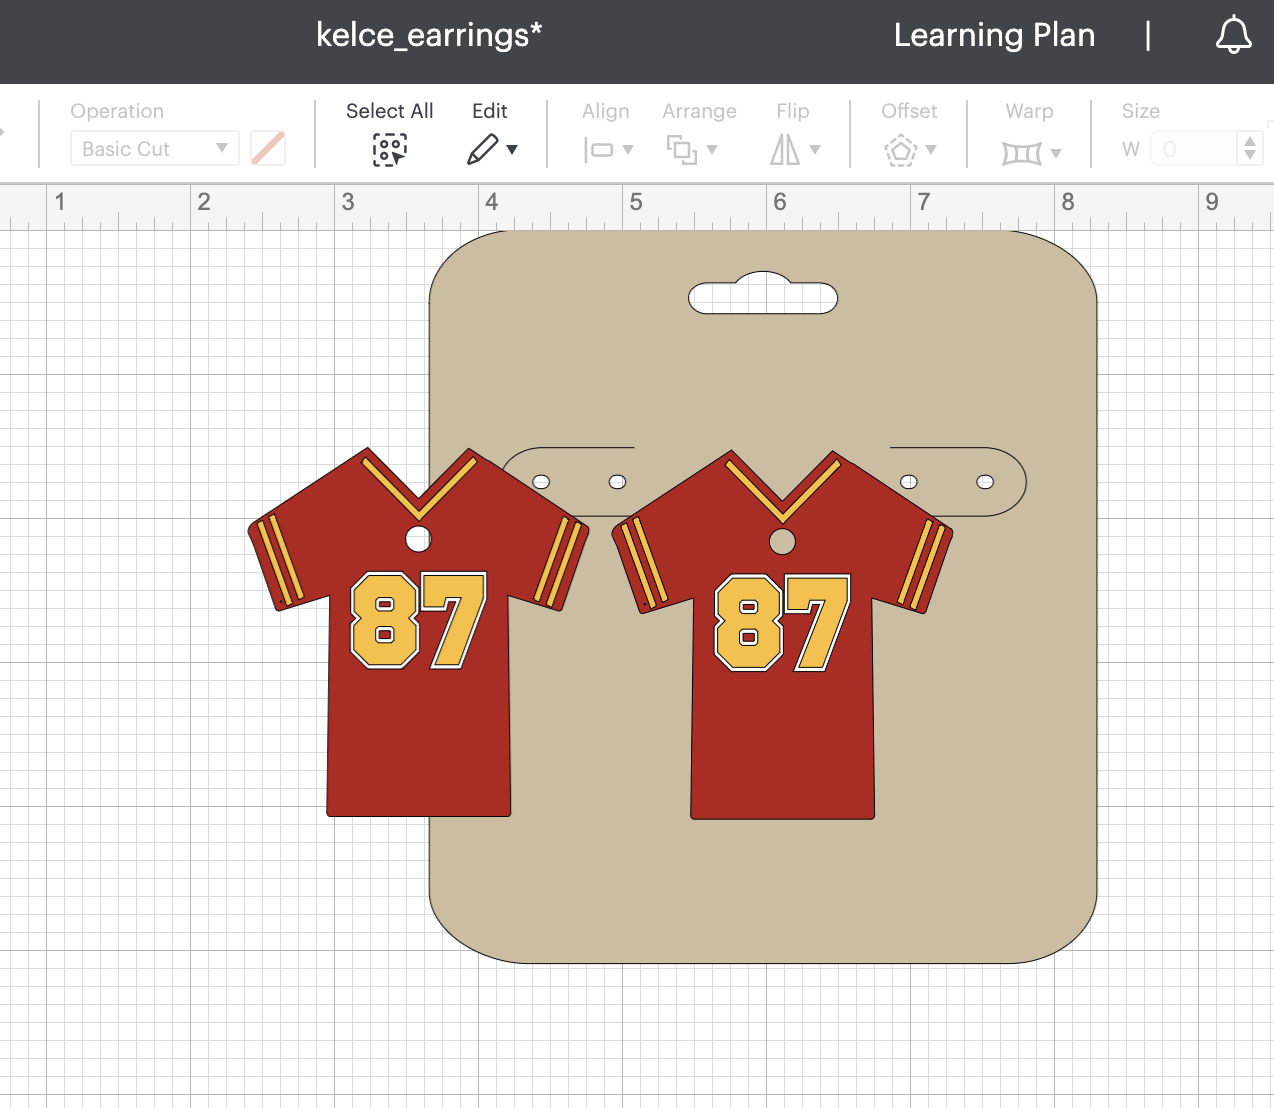Click the Warp label text

pos(1030,111)
